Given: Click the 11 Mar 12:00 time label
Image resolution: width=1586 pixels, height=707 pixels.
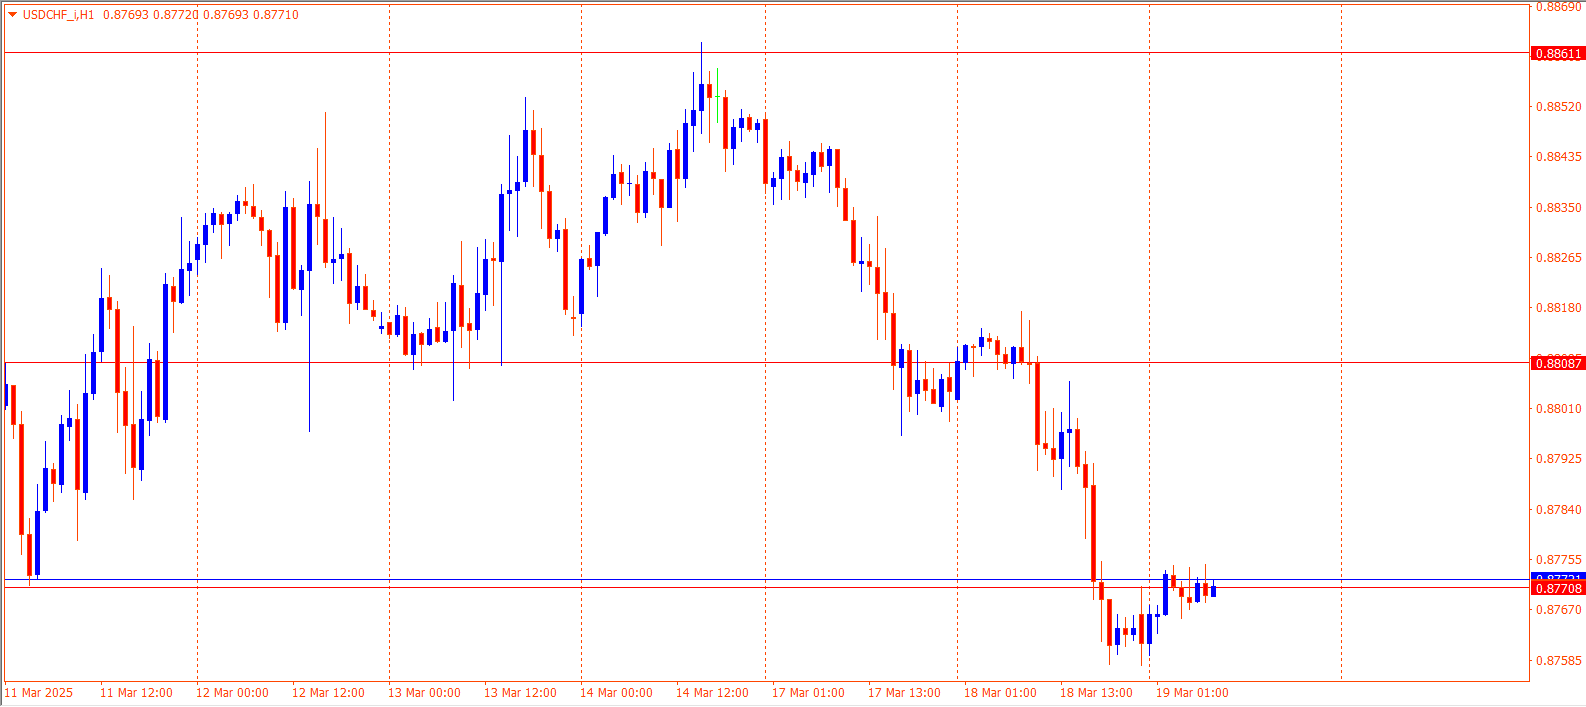Looking at the screenshot, I should (x=136, y=693).
